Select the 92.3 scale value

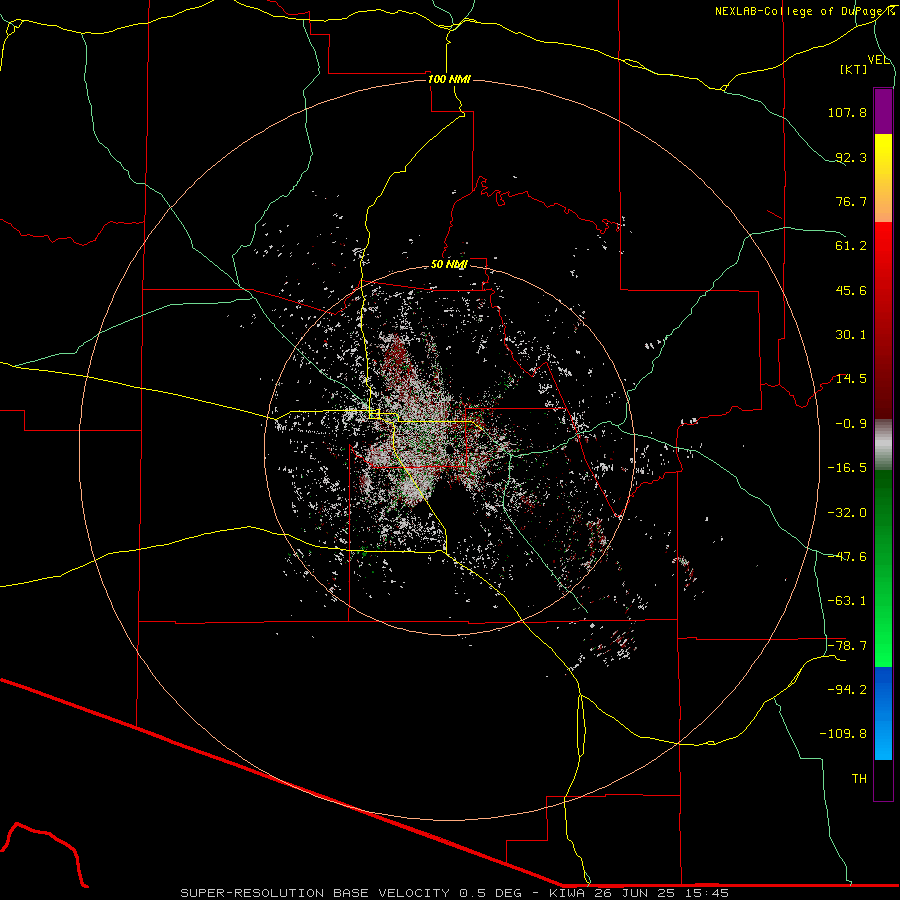click(851, 157)
